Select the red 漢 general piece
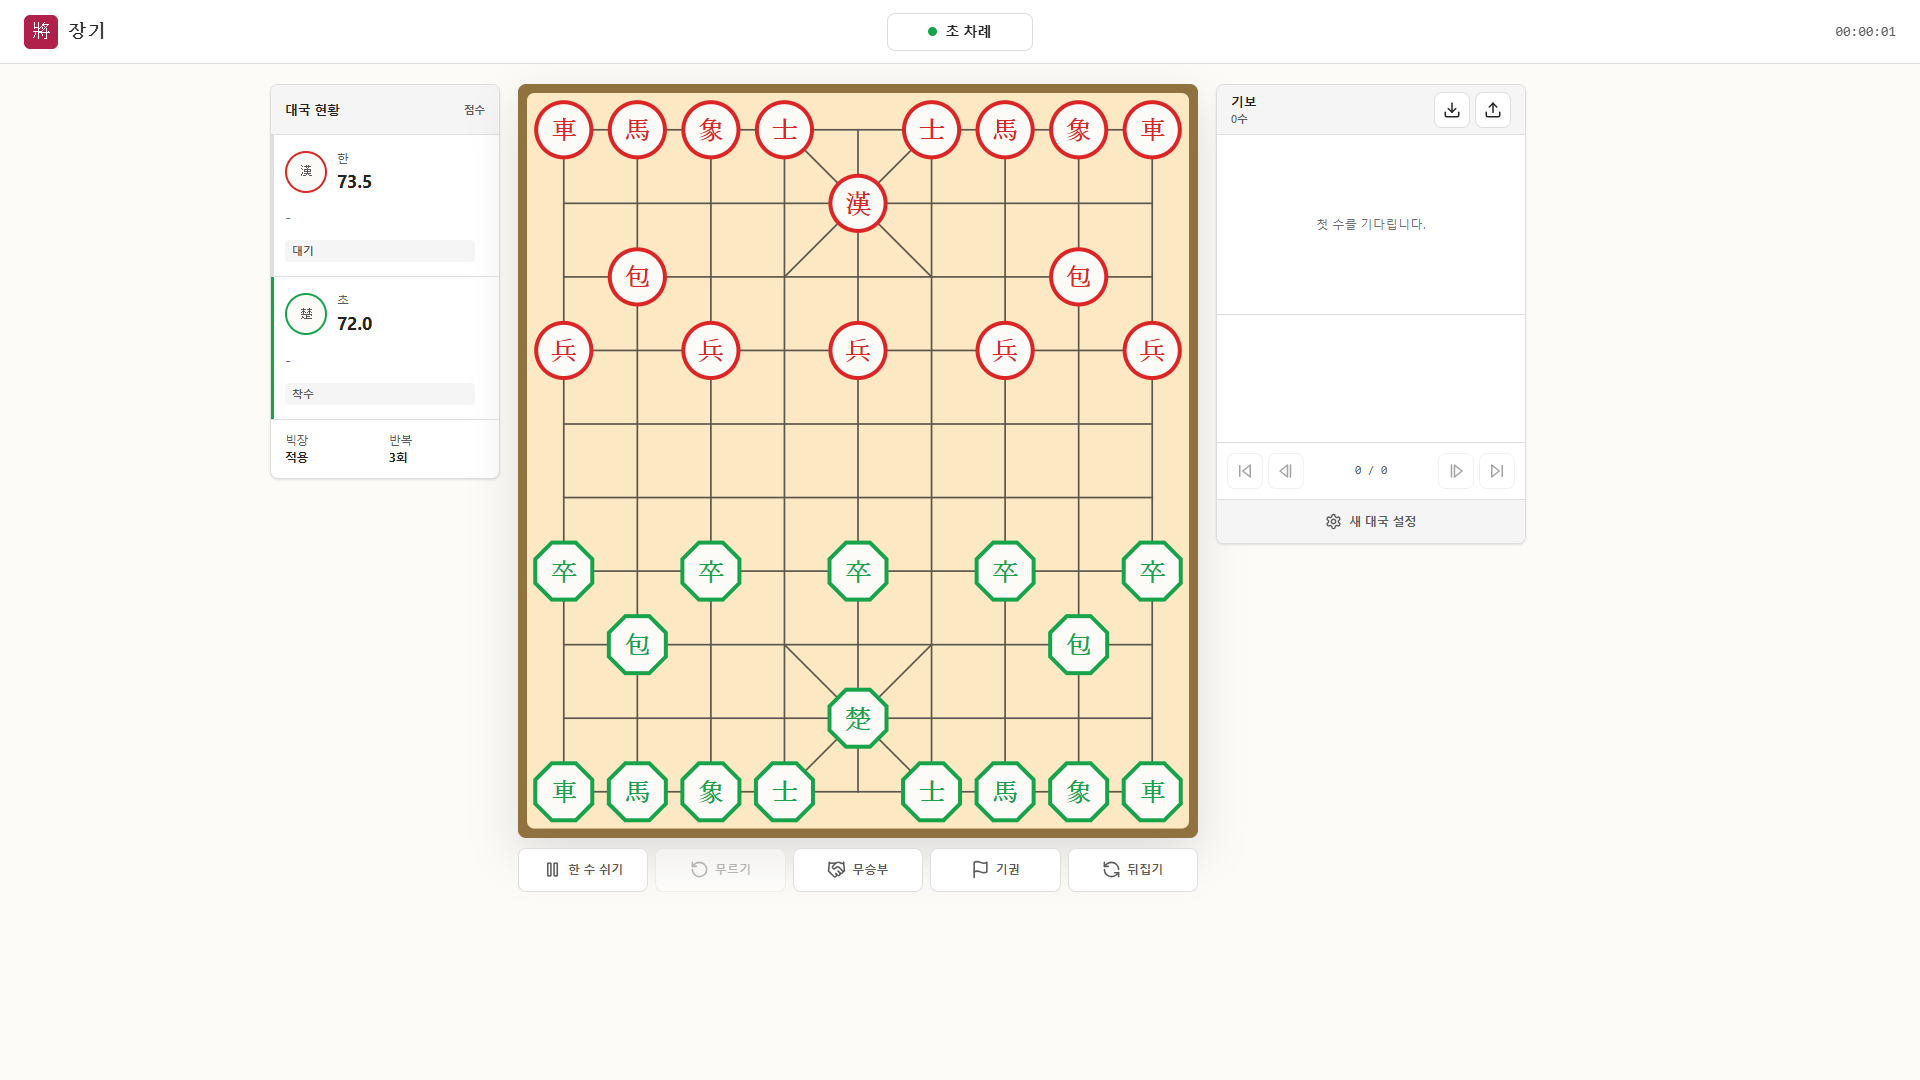1920x1080 pixels. pyautogui.click(x=858, y=204)
